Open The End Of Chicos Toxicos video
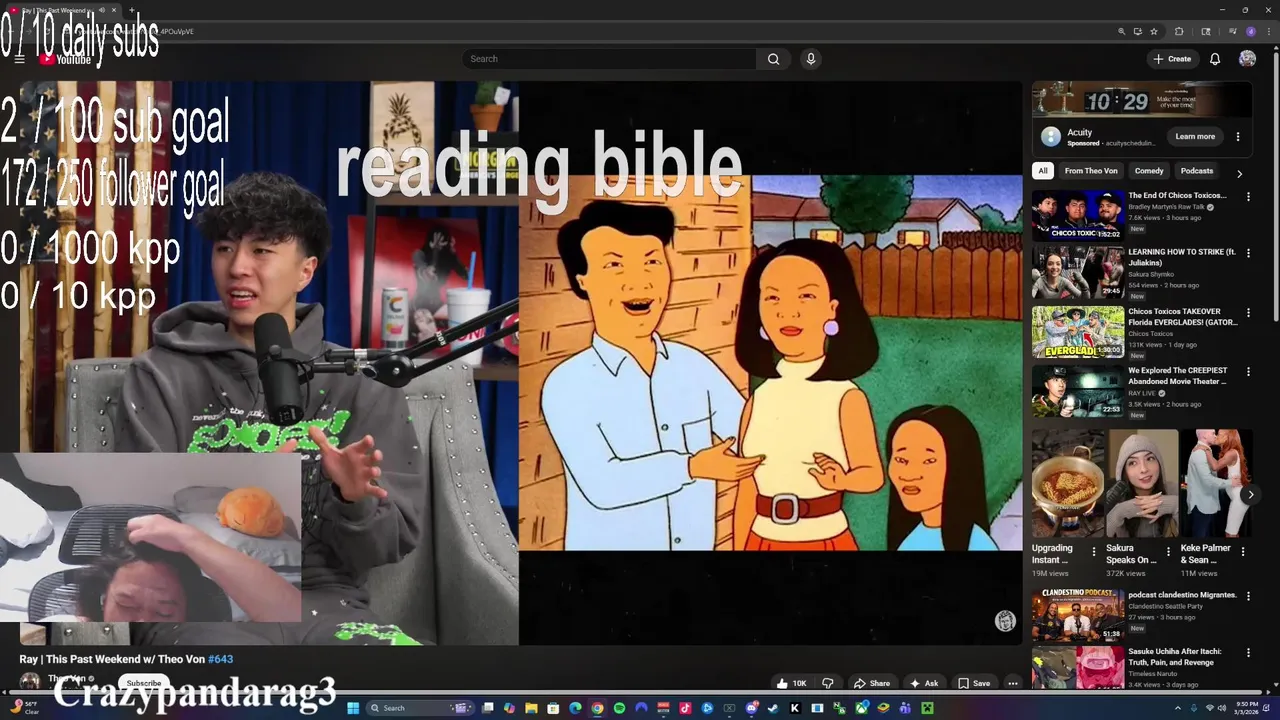This screenshot has height=720, width=1280. [x=1176, y=195]
